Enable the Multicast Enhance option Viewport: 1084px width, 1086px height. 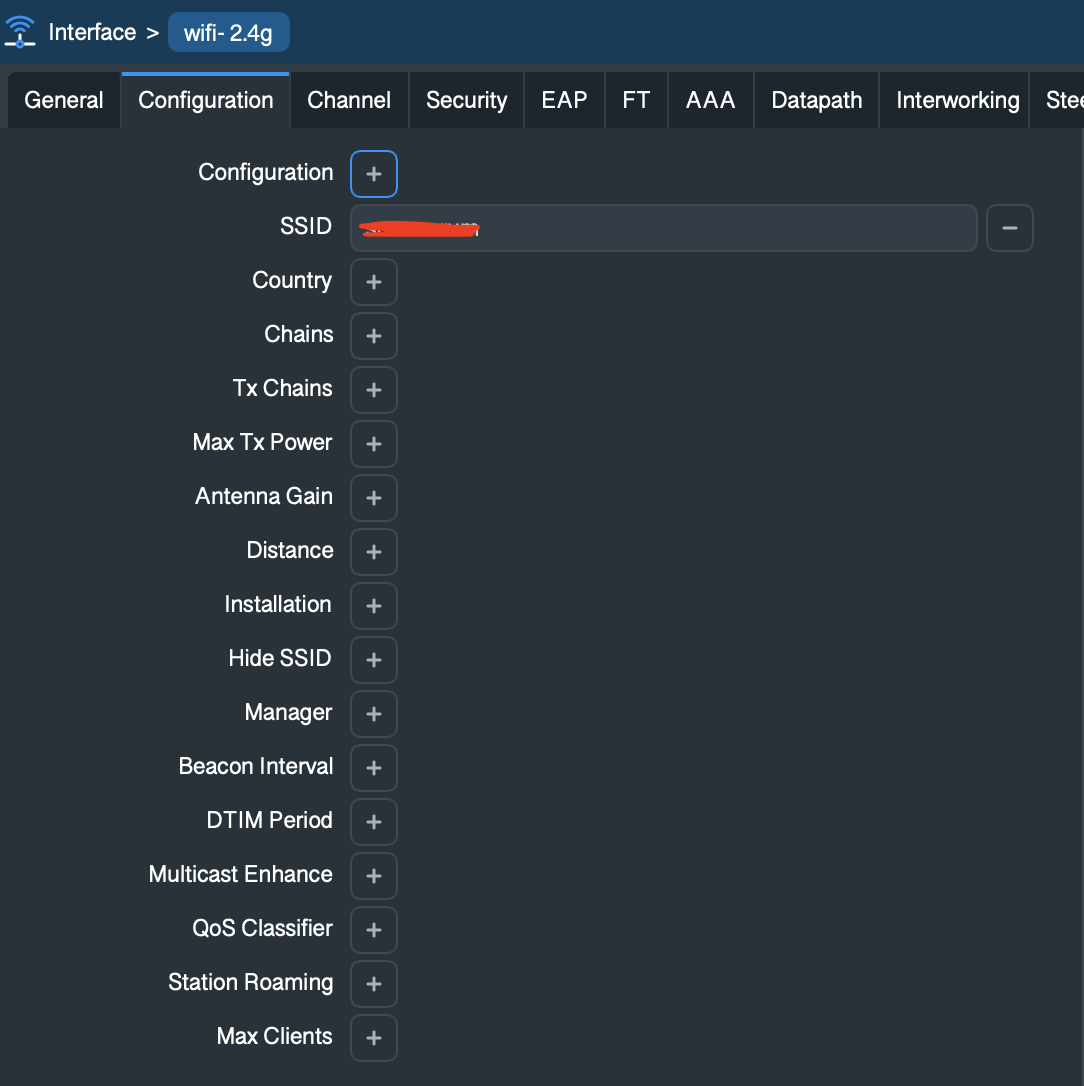(x=374, y=876)
